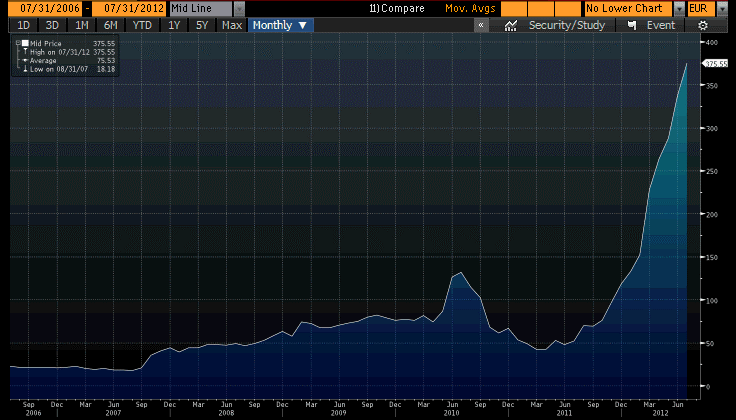
Task: Select the 6M range tab
Action: [x=110, y=25]
